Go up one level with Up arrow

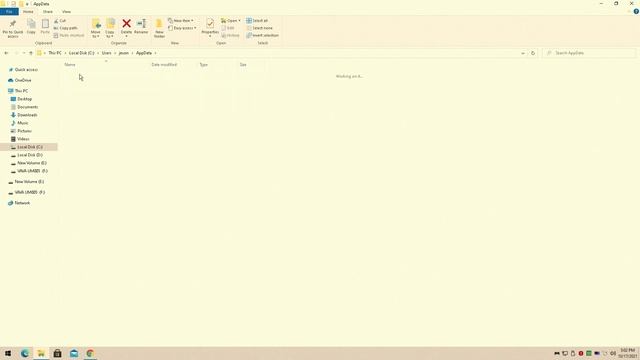click(x=31, y=53)
